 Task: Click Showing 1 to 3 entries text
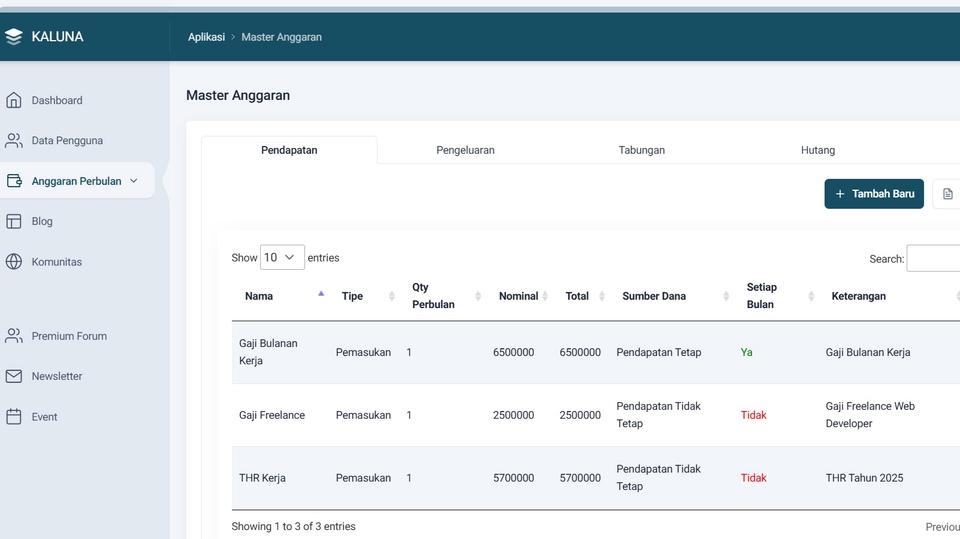click(293, 526)
